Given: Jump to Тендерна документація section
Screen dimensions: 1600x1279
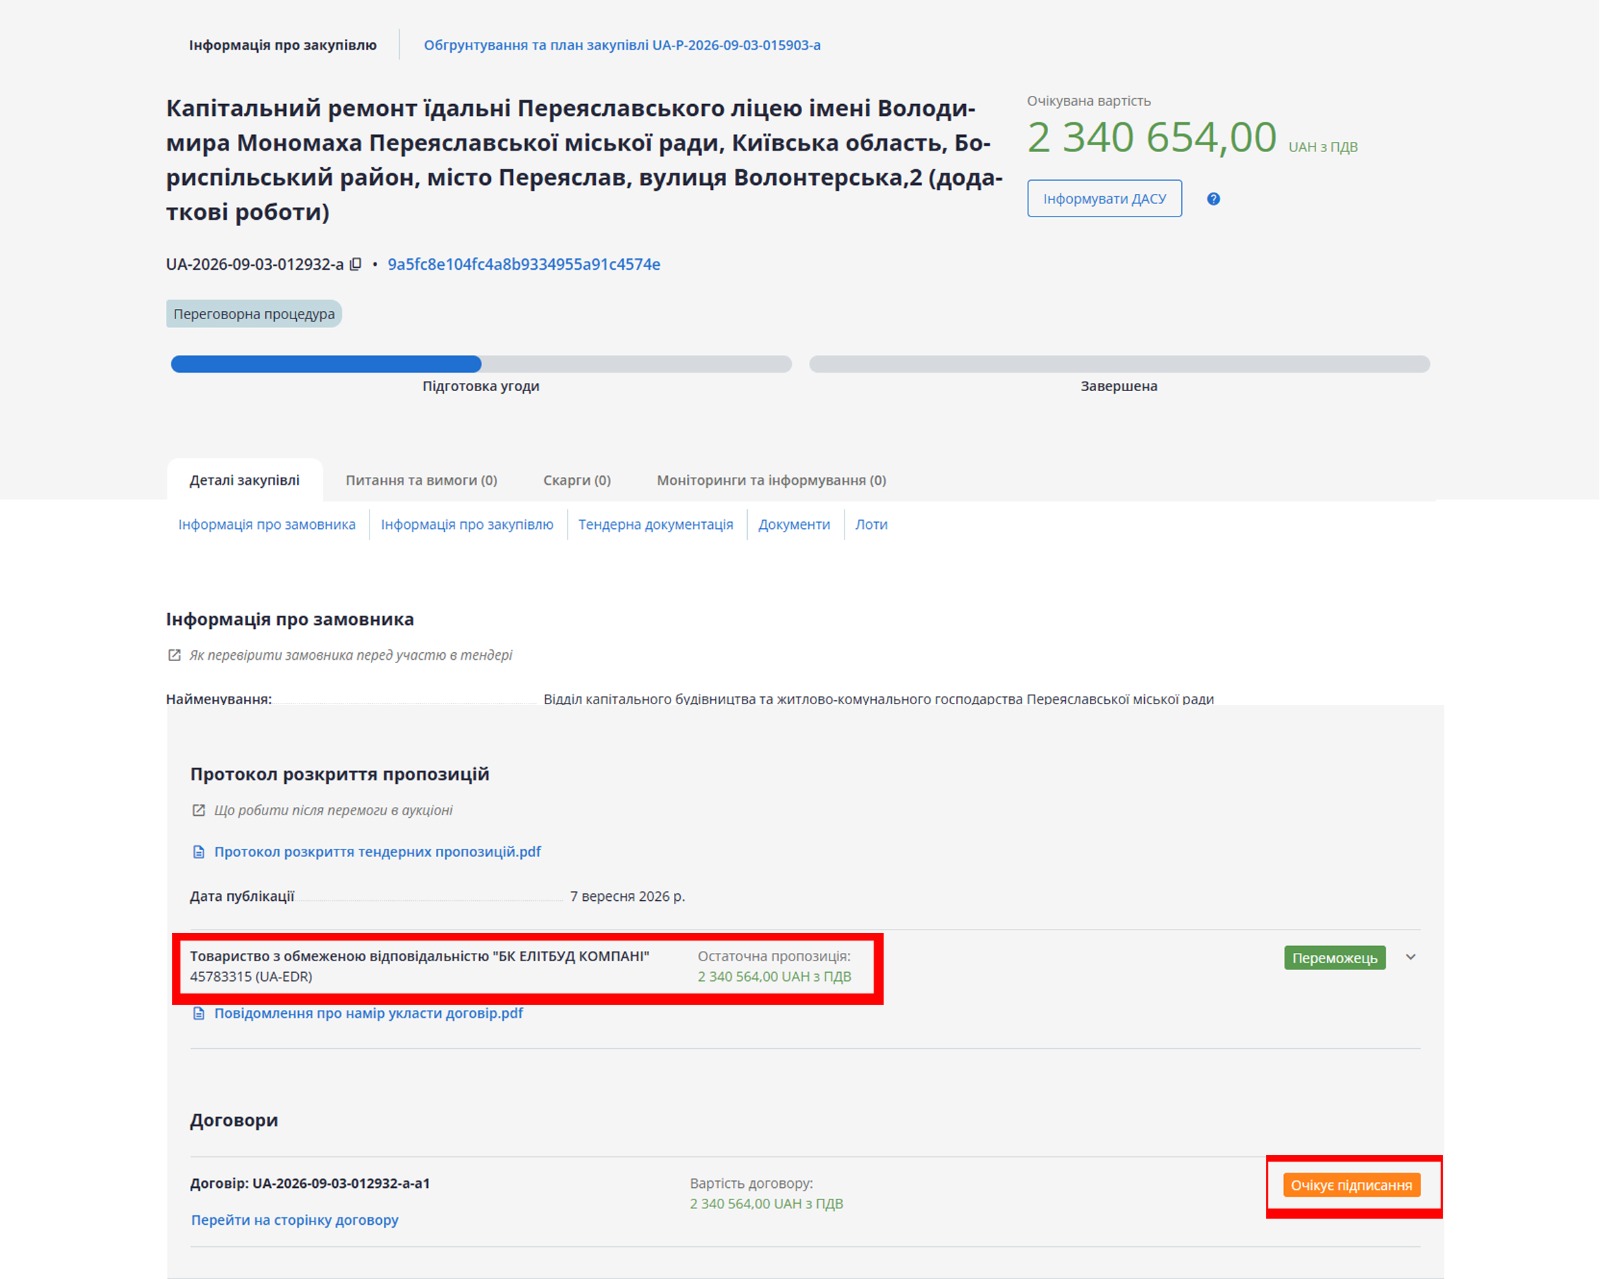Looking at the screenshot, I should click(x=656, y=524).
